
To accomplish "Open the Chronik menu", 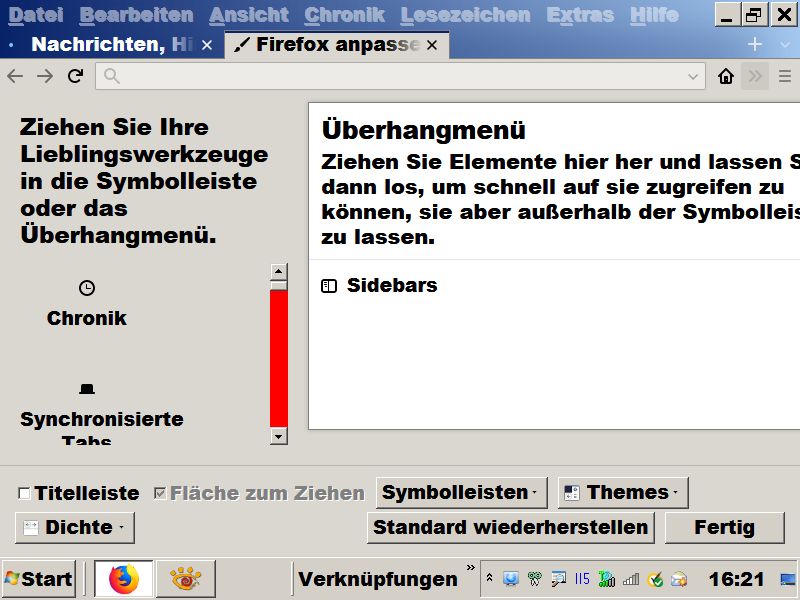I will click(344, 15).
